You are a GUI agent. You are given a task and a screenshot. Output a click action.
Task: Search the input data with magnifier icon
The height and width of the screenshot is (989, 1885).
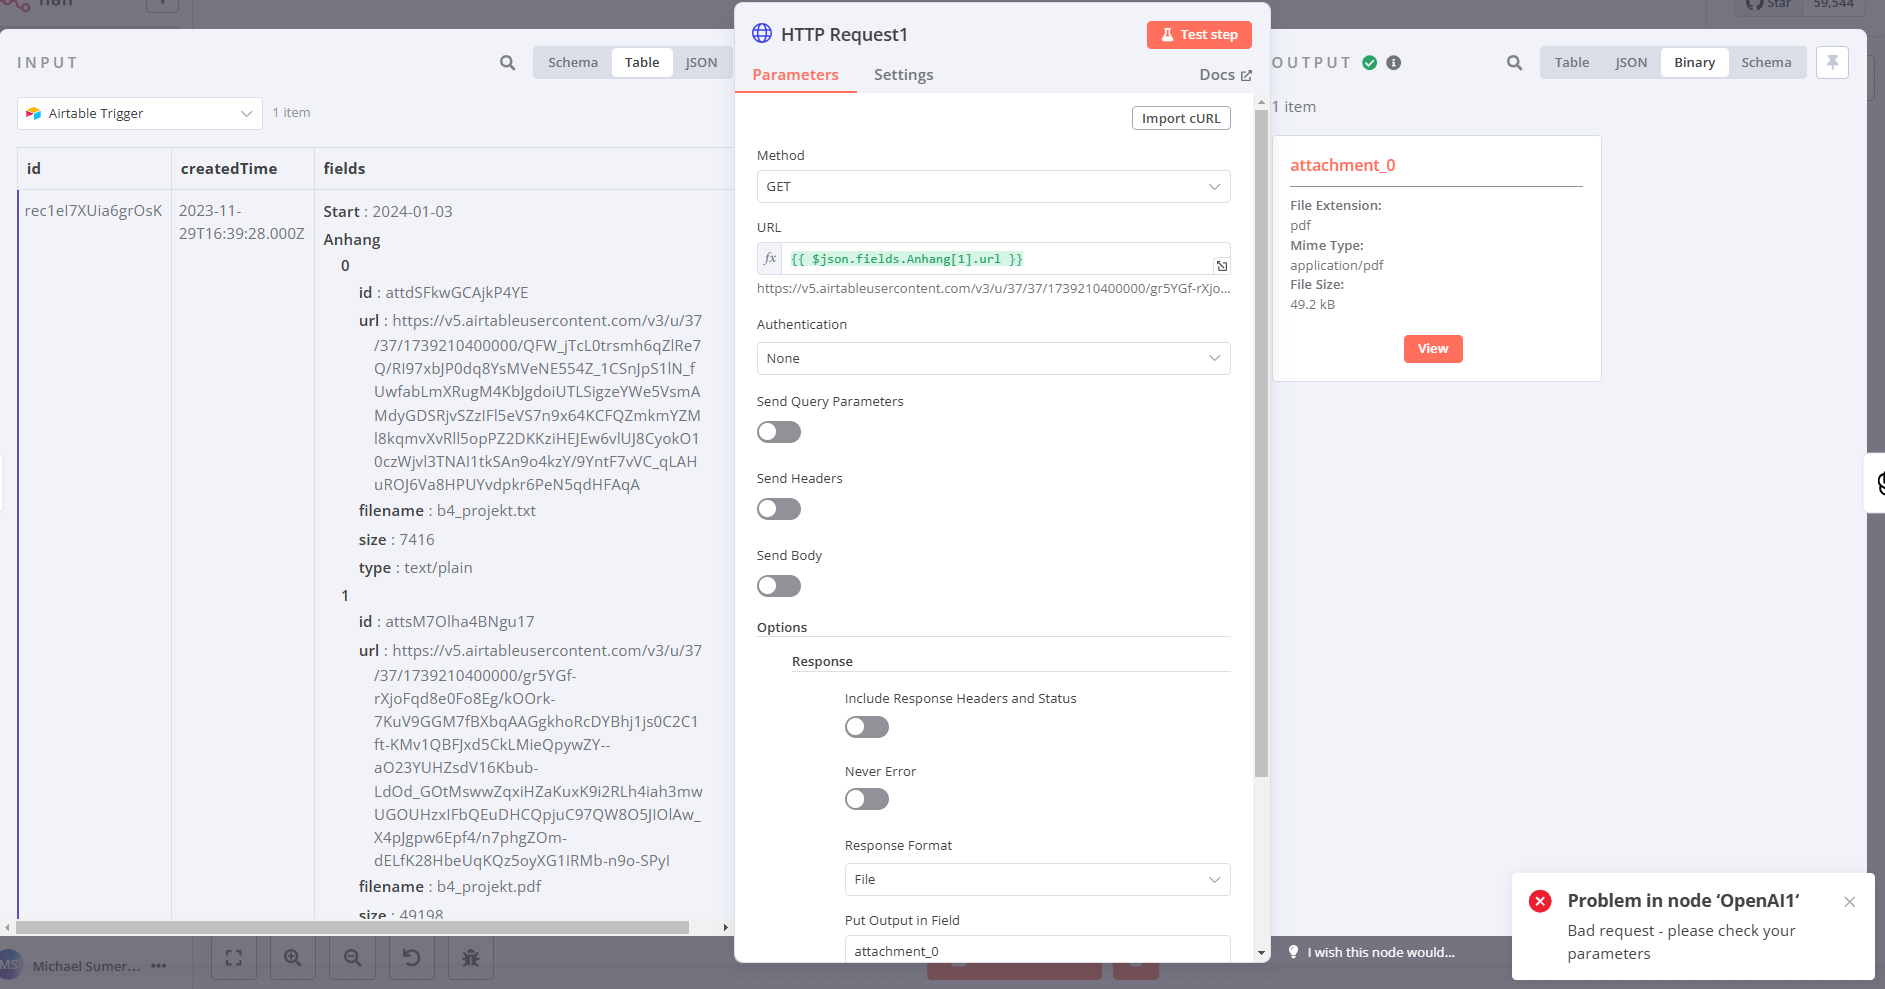508,63
